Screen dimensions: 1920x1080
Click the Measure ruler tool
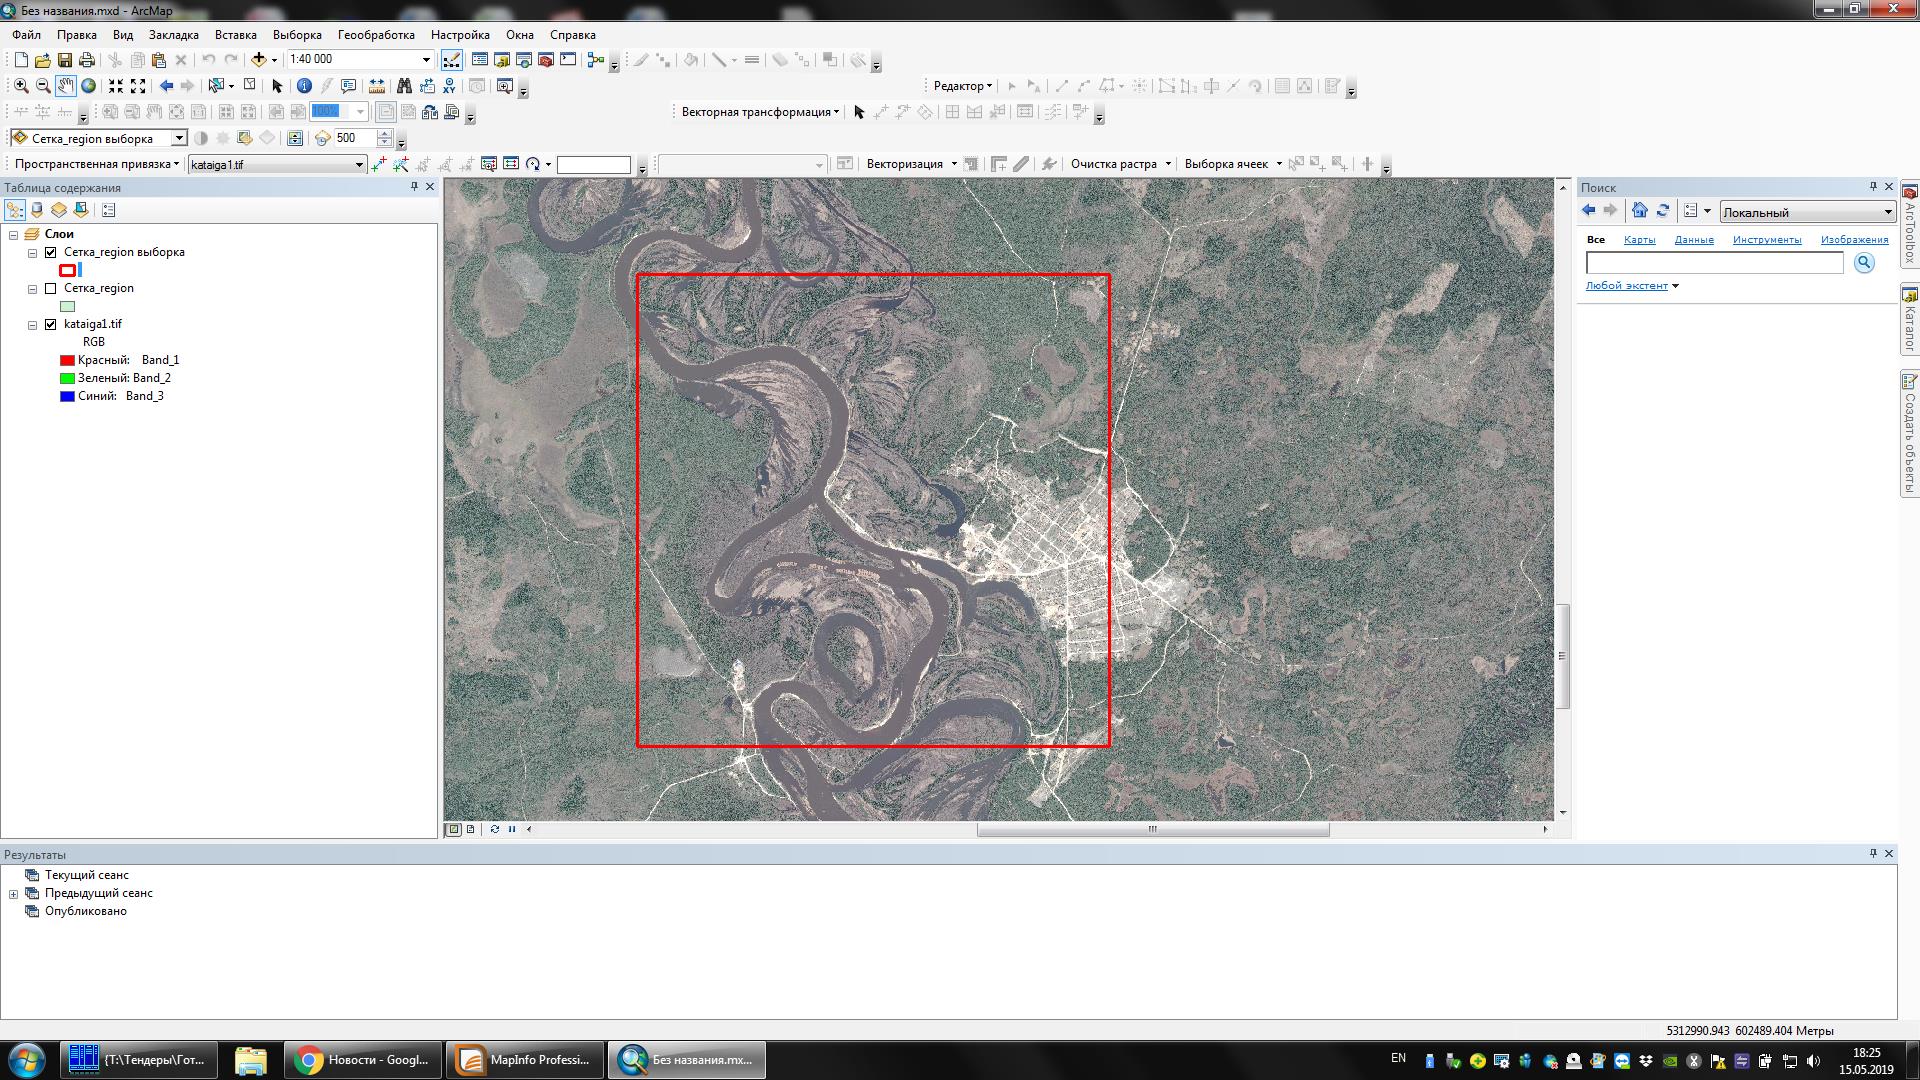coord(377,86)
